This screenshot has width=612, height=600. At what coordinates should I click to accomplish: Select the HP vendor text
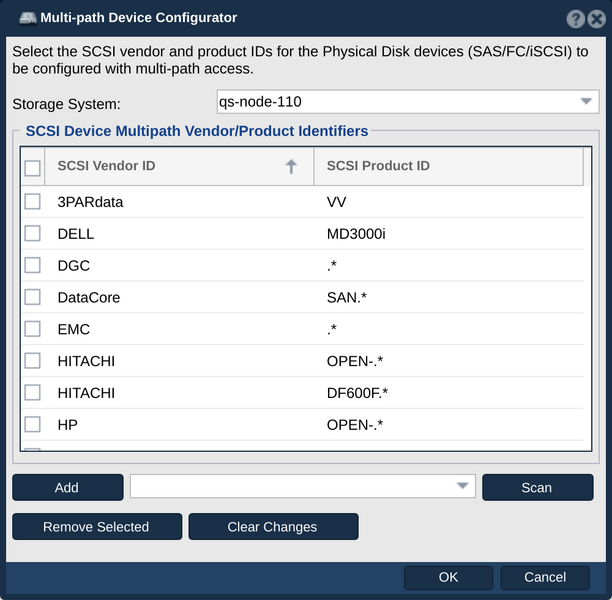68,425
